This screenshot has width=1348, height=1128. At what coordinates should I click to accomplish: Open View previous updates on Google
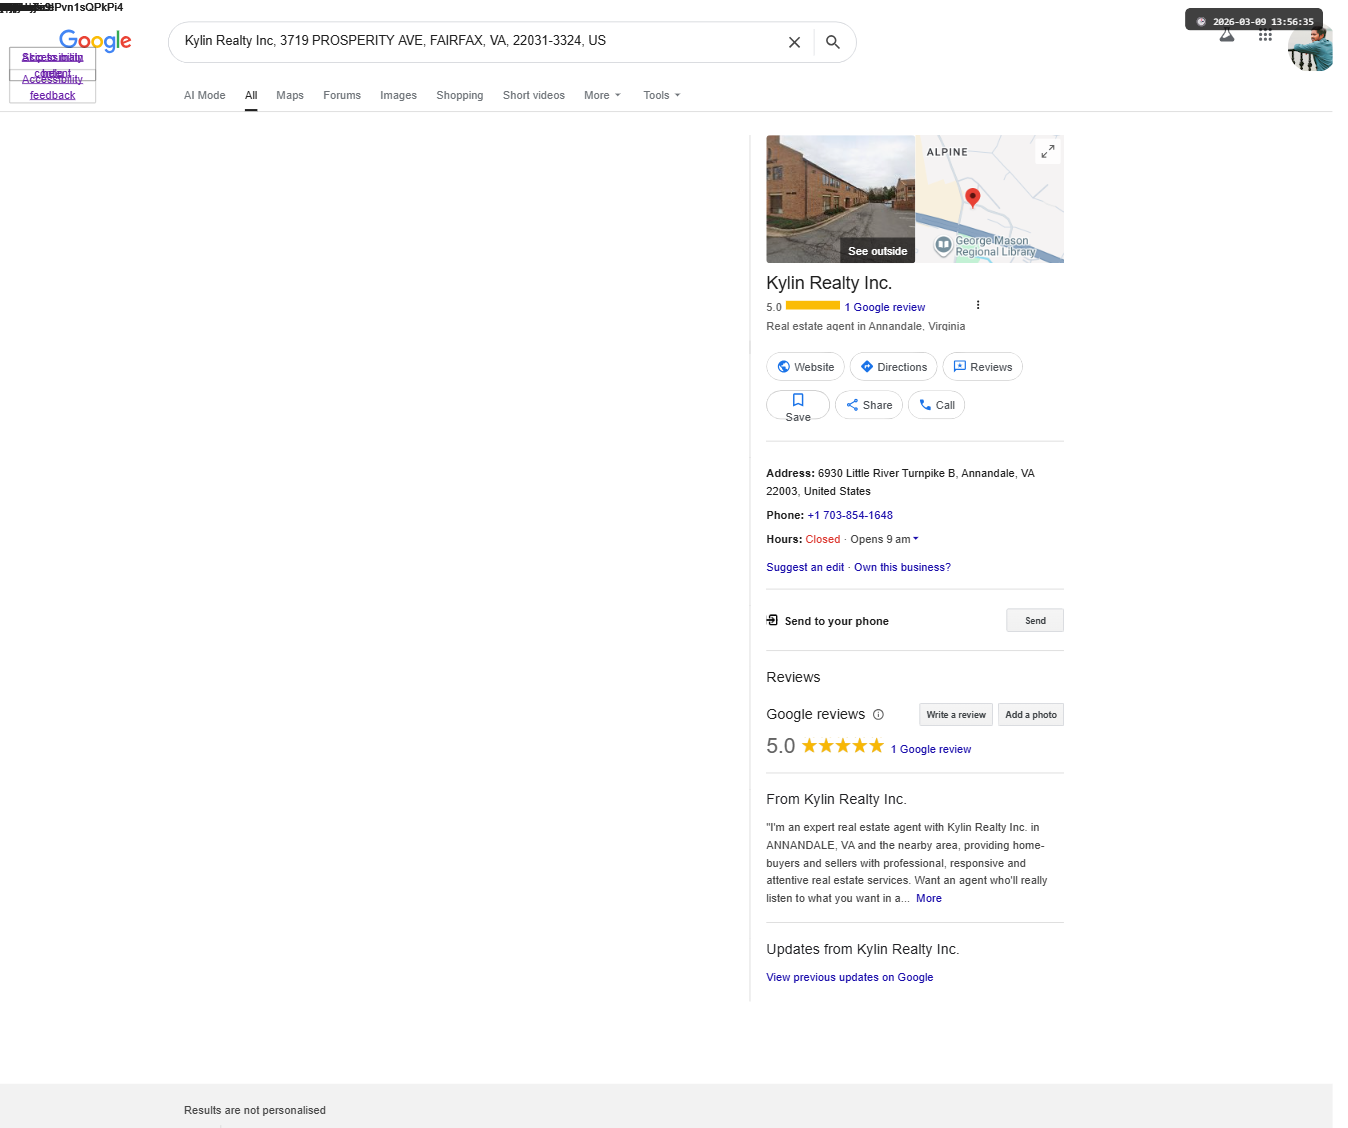[850, 977]
